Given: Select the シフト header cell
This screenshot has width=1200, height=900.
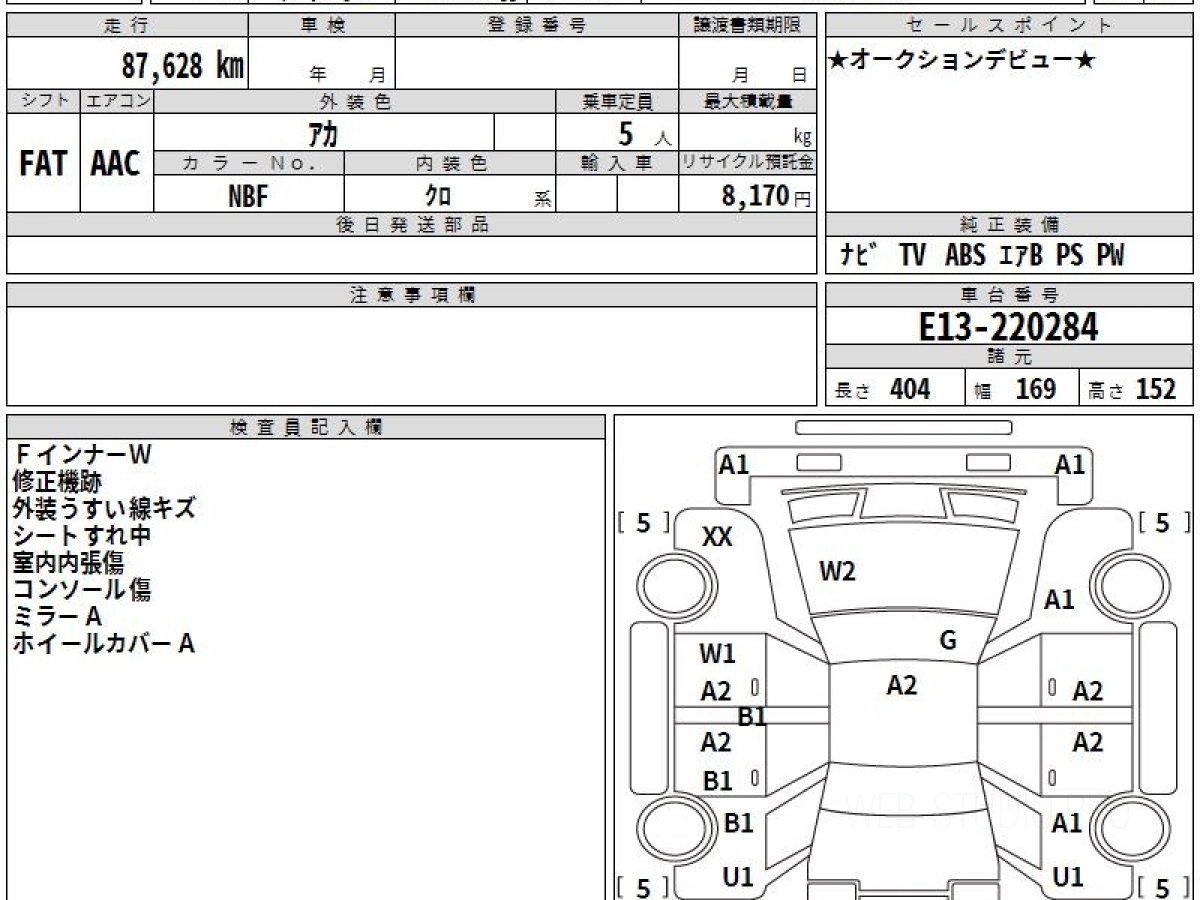Looking at the screenshot, I should coord(43,101).
